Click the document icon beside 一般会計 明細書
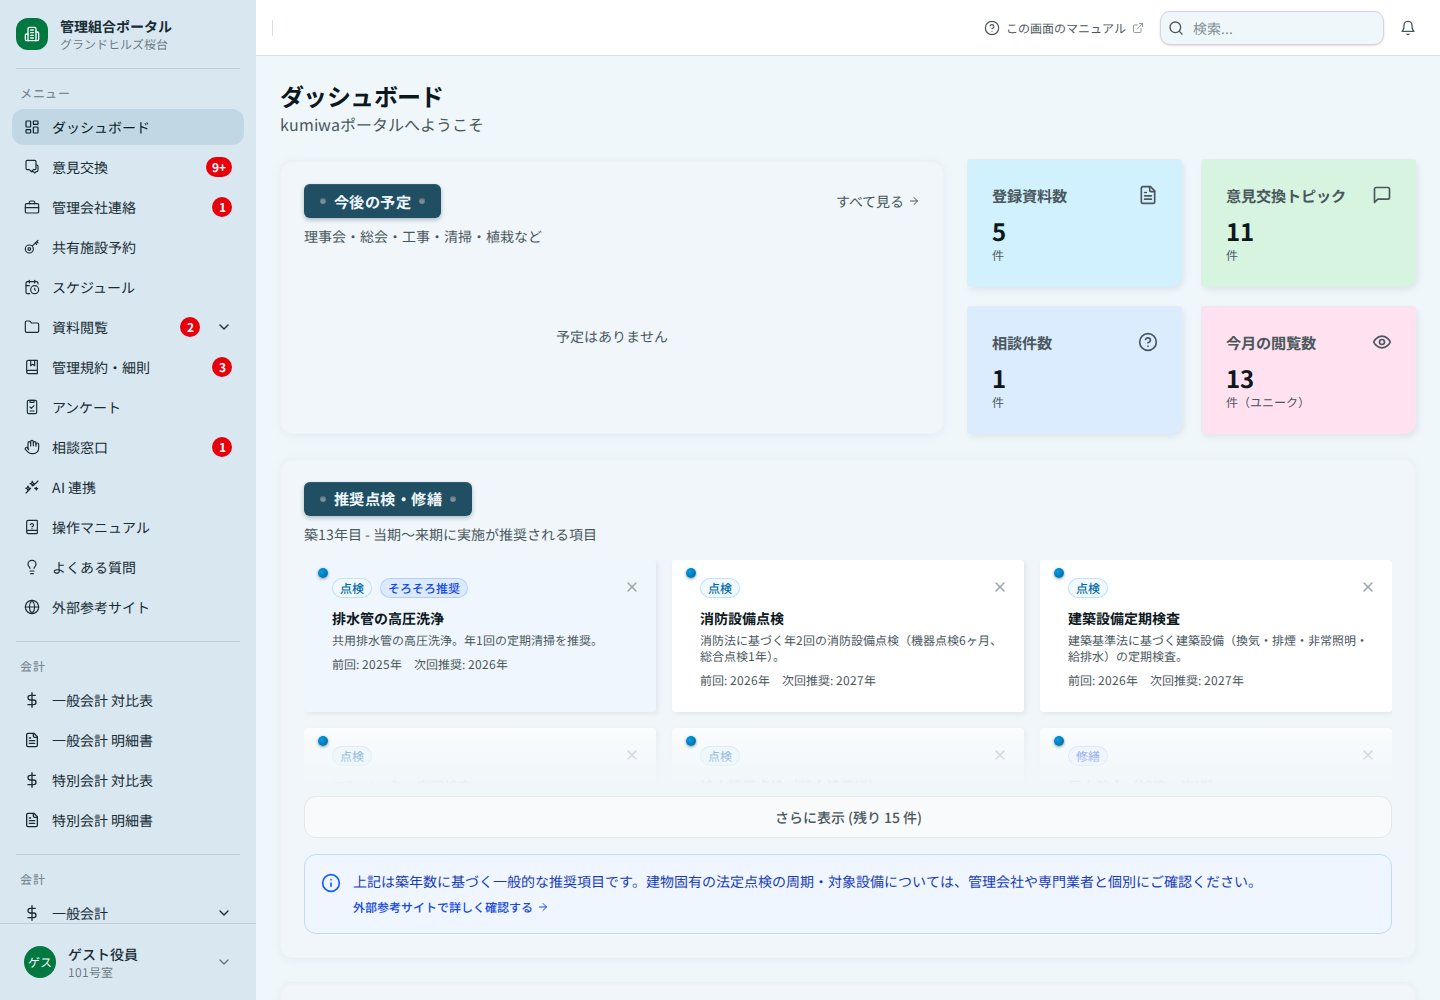This screenshot has height=1000, width=1440. 32,740
